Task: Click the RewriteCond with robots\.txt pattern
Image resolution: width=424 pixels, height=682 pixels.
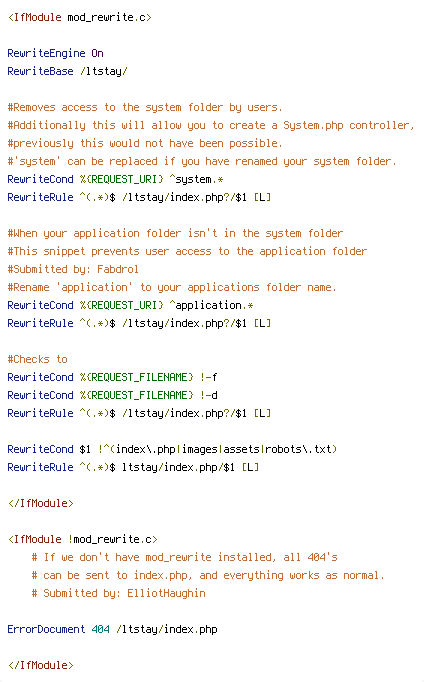Action: pos(172,449)
